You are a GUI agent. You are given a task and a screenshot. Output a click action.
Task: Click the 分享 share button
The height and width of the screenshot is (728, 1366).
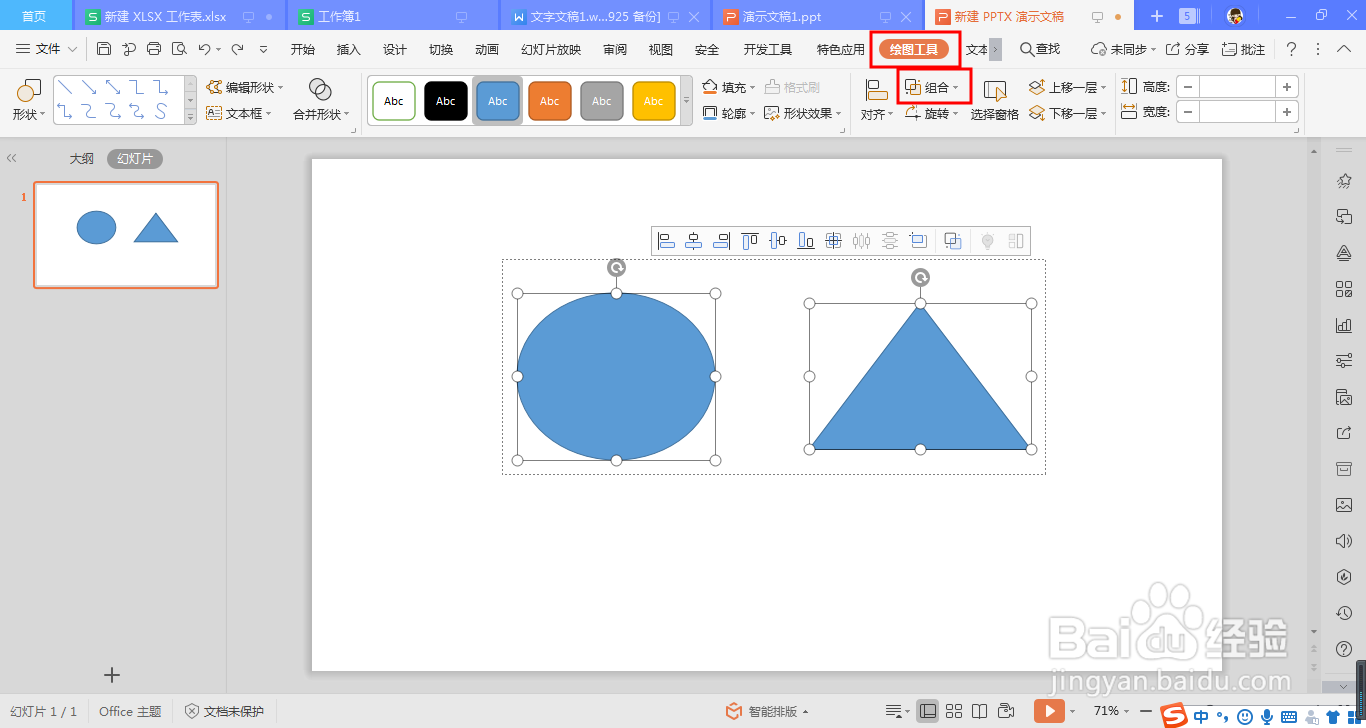1188,49
